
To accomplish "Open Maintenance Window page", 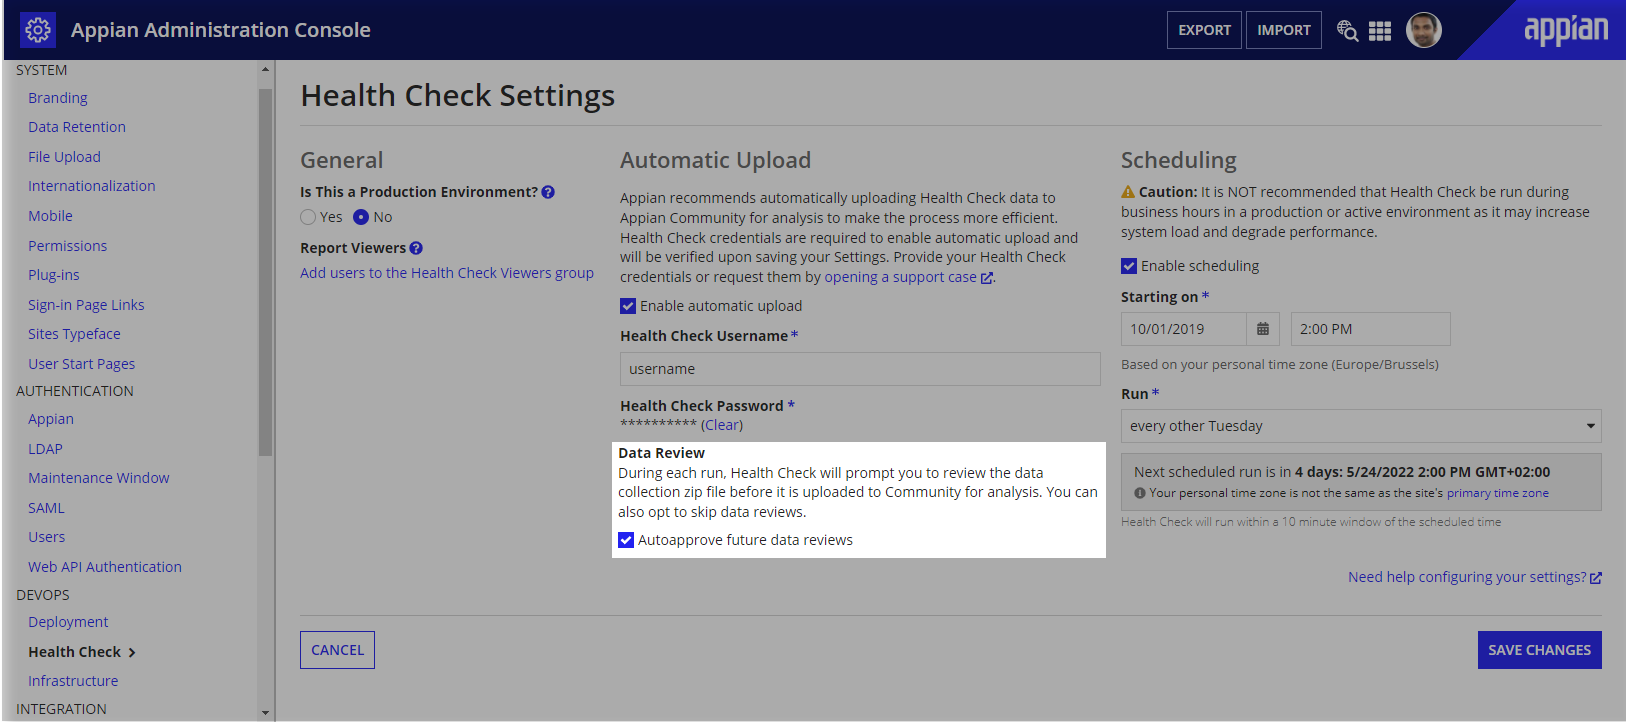I will [99, 478].
